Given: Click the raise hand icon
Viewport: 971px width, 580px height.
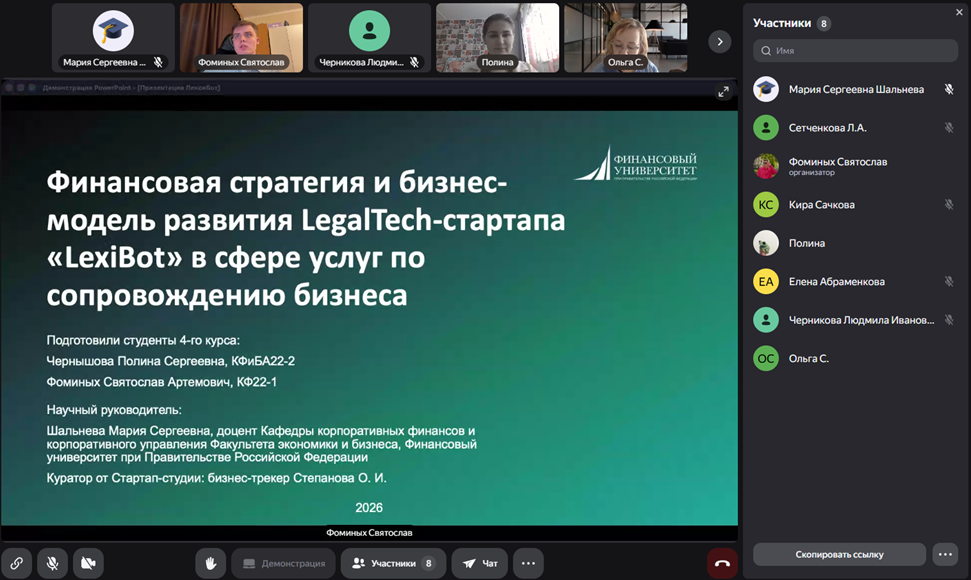Looking at the screenshot, I should click(210, 563).
